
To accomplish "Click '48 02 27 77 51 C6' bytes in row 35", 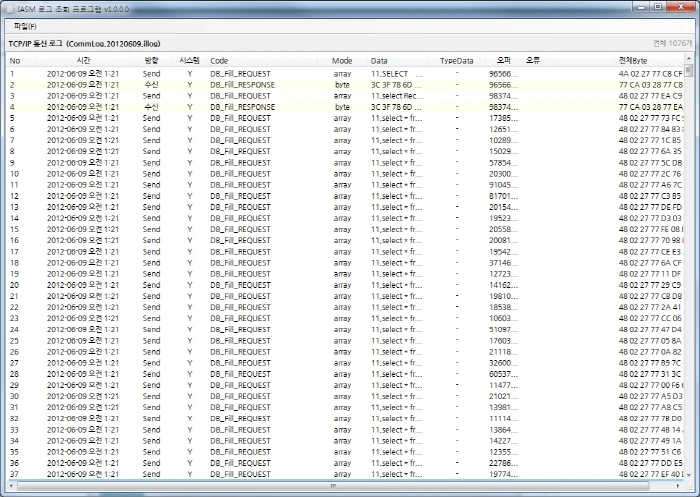I will tap(650, 452).
